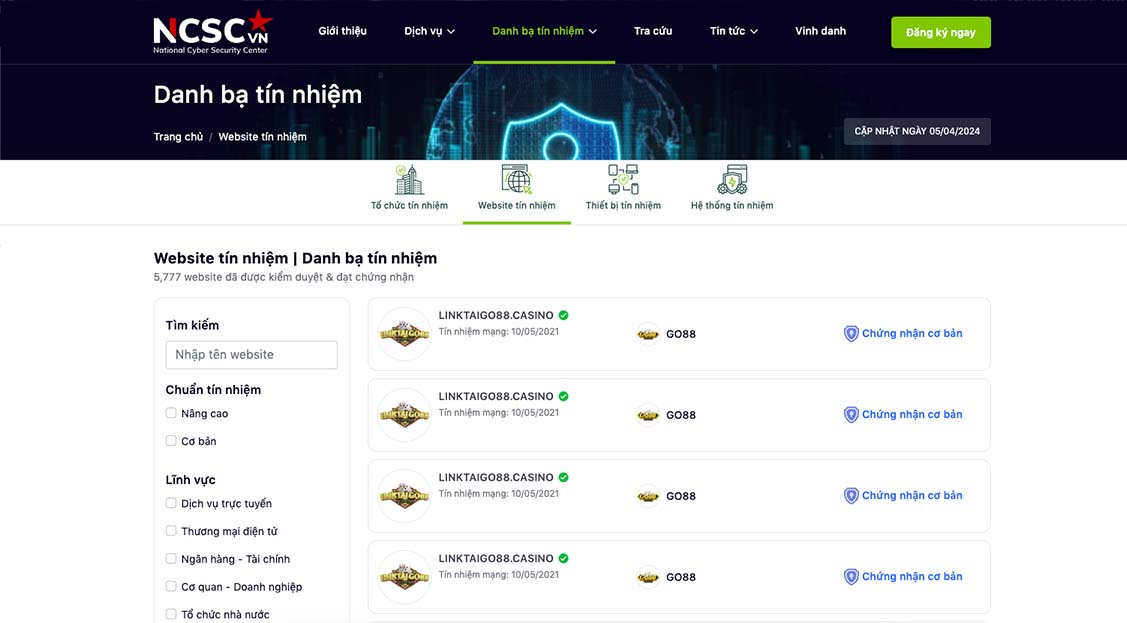
Task: Open the second result's site logo thumbnail
Action: tap(404, 415)
